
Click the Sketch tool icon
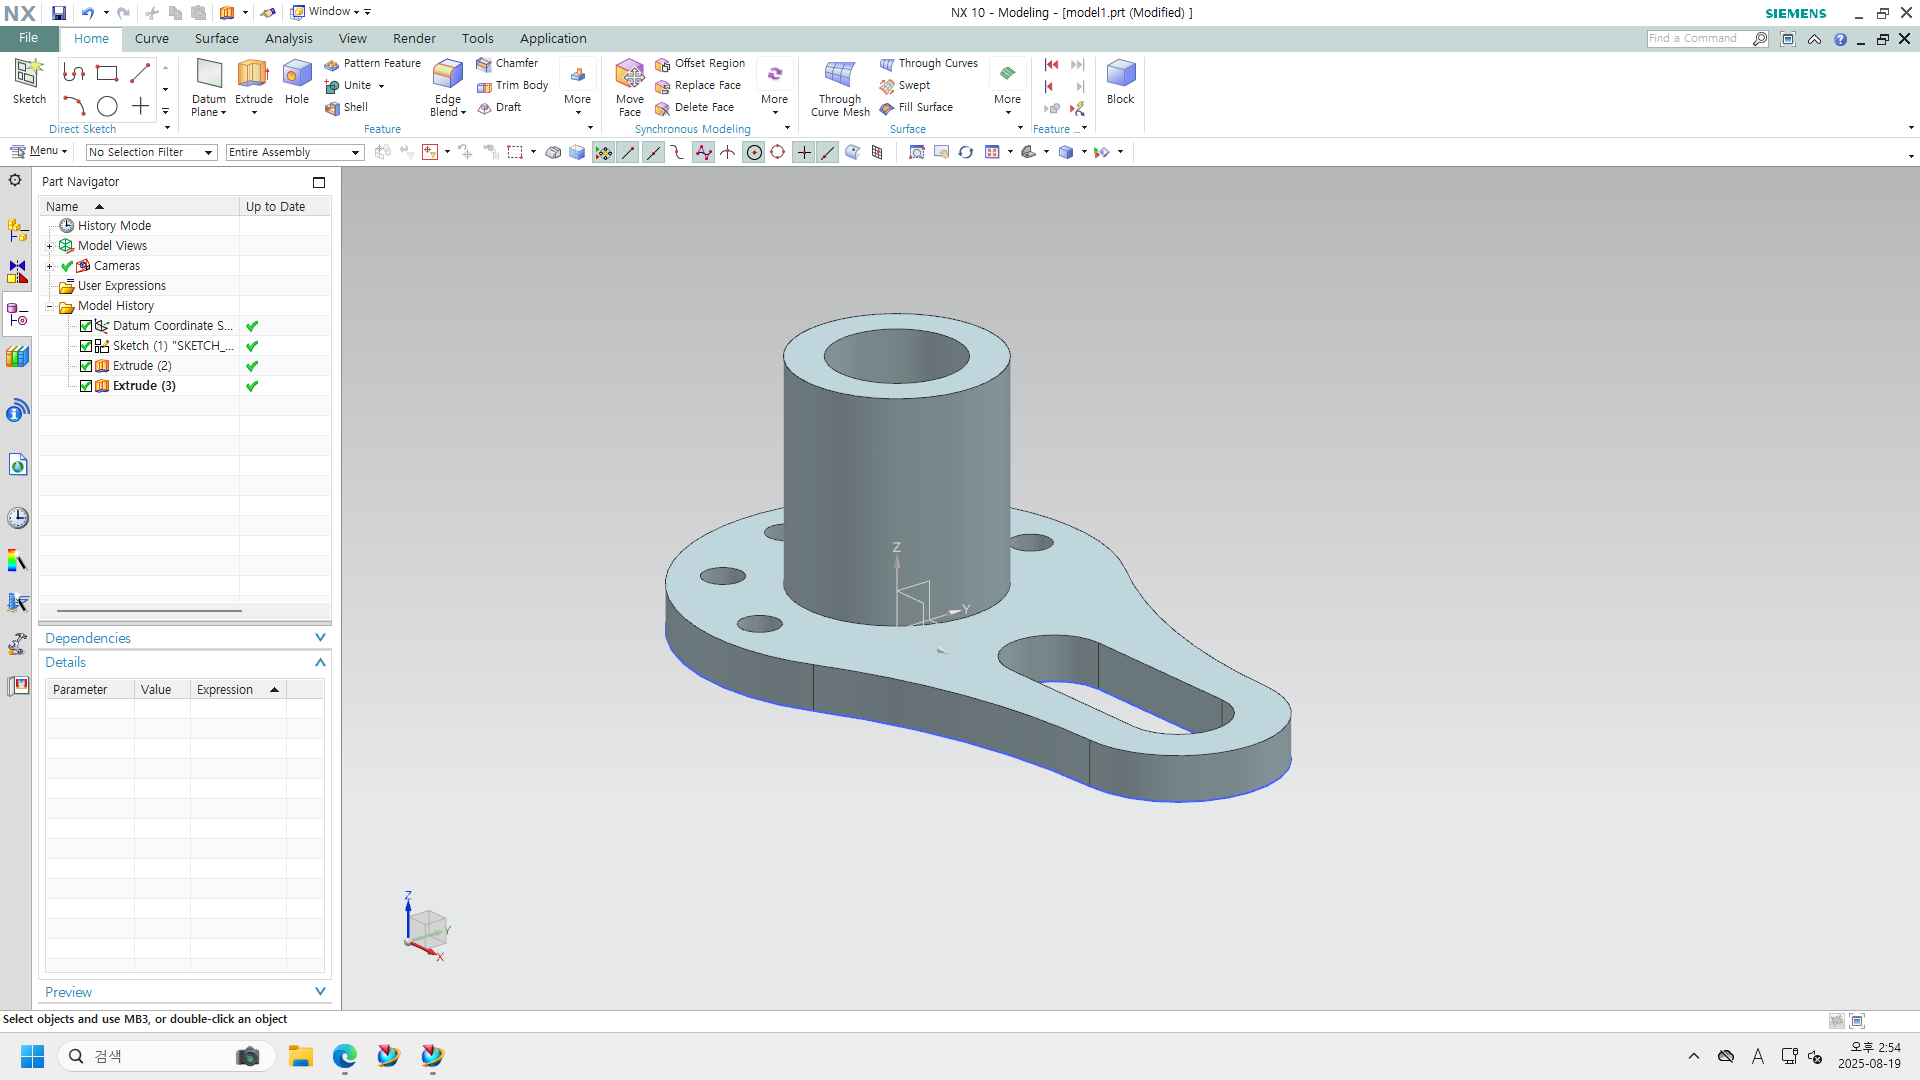[x=29, y=75]
